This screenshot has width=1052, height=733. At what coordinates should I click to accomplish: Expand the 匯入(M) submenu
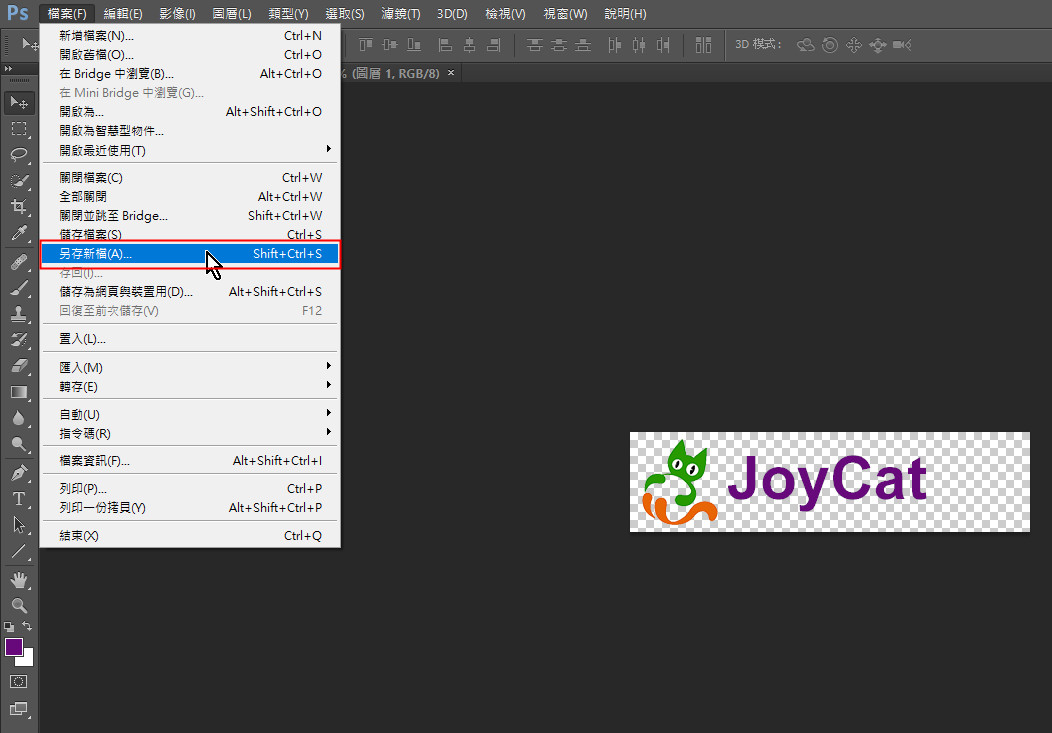[190, 368]
